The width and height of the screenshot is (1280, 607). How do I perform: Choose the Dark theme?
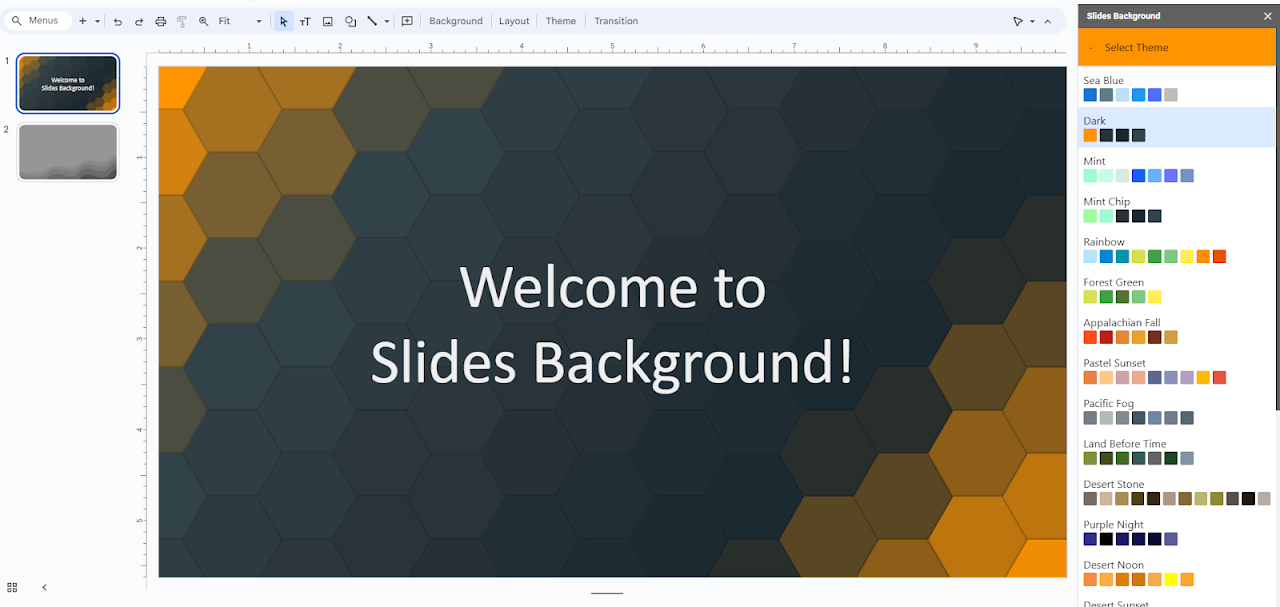1177,128
